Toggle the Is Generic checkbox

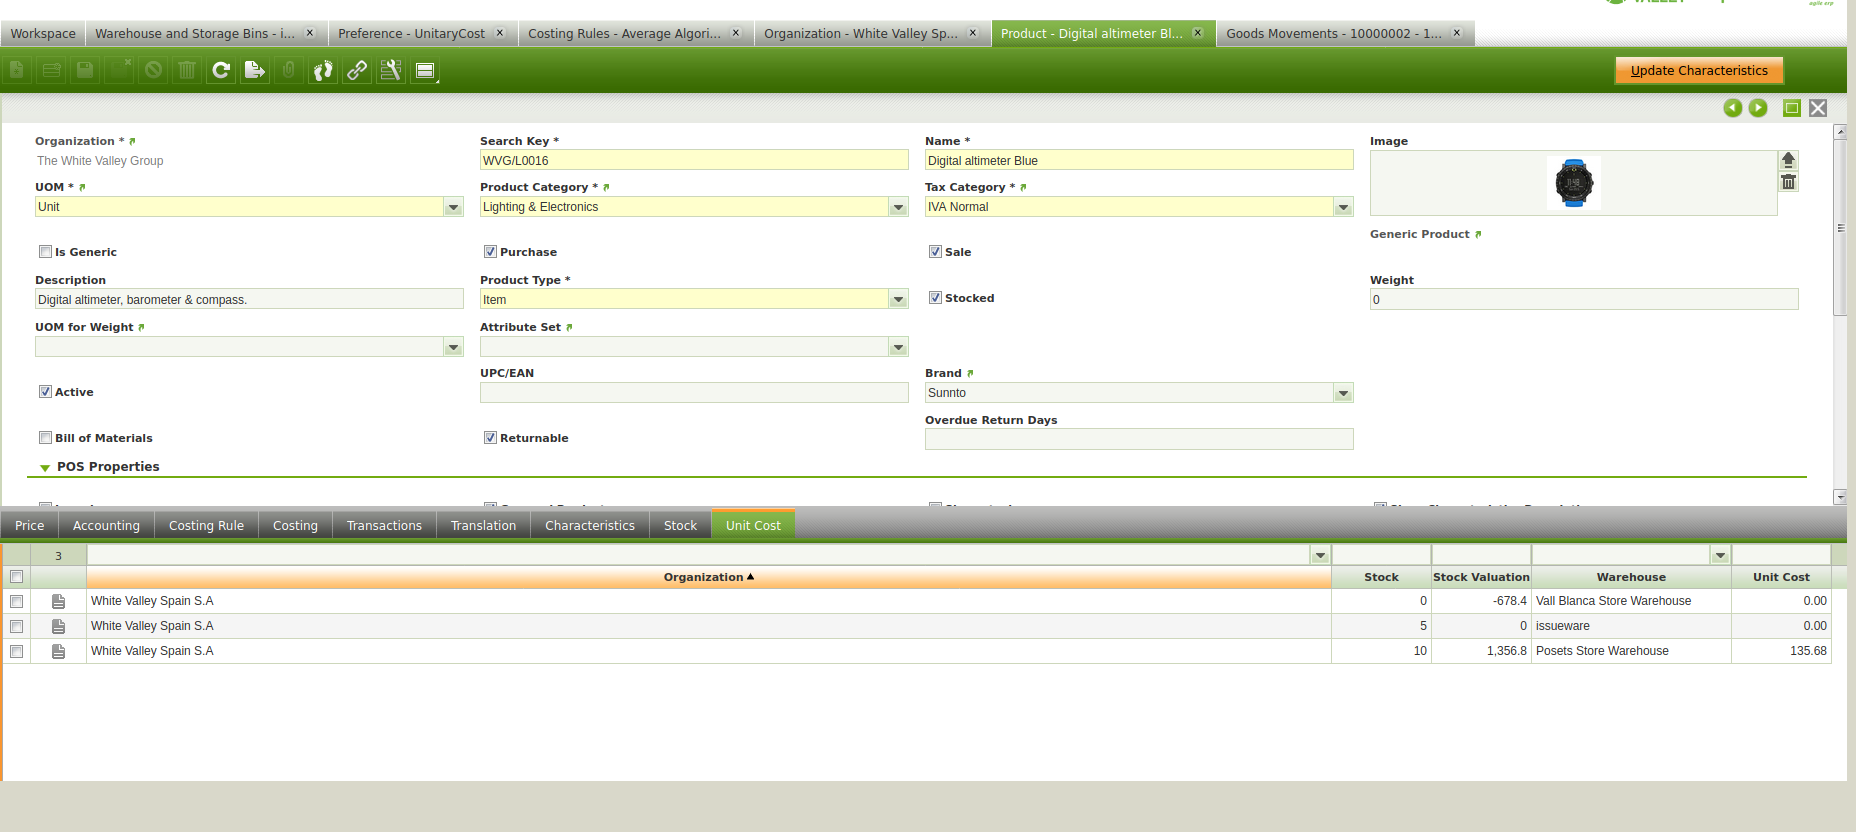(x=45, y=252)
